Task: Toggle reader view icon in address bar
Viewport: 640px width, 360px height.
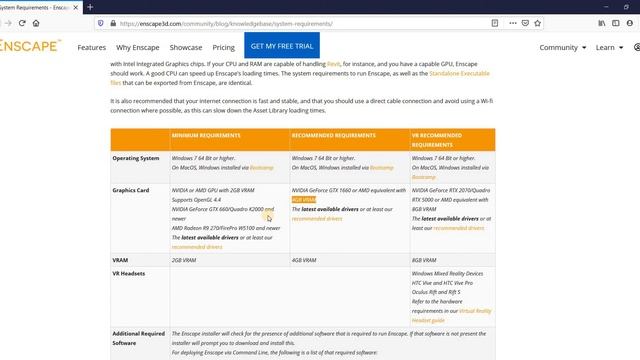Action: point(495,23)
